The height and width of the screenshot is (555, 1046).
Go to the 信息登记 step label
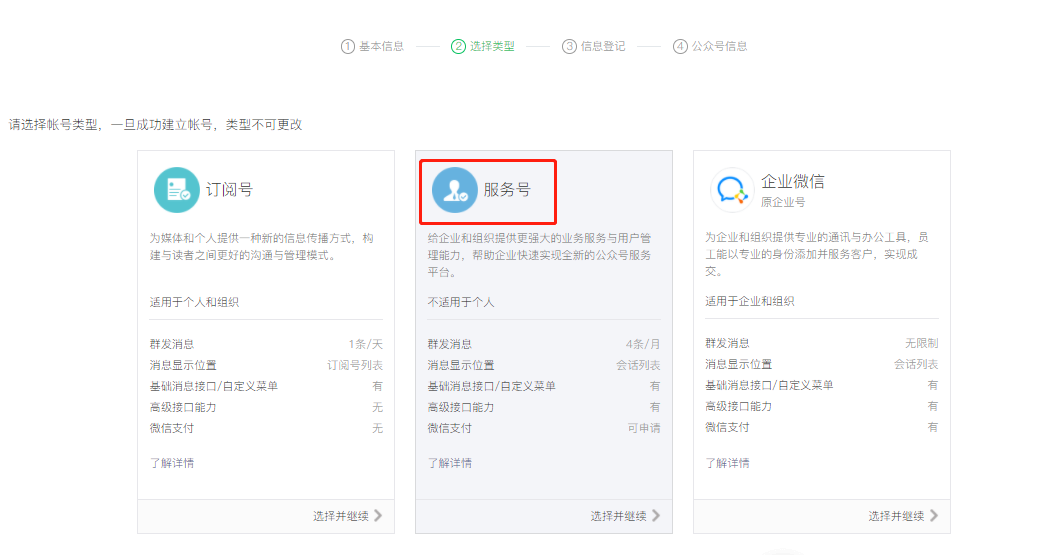603,46
